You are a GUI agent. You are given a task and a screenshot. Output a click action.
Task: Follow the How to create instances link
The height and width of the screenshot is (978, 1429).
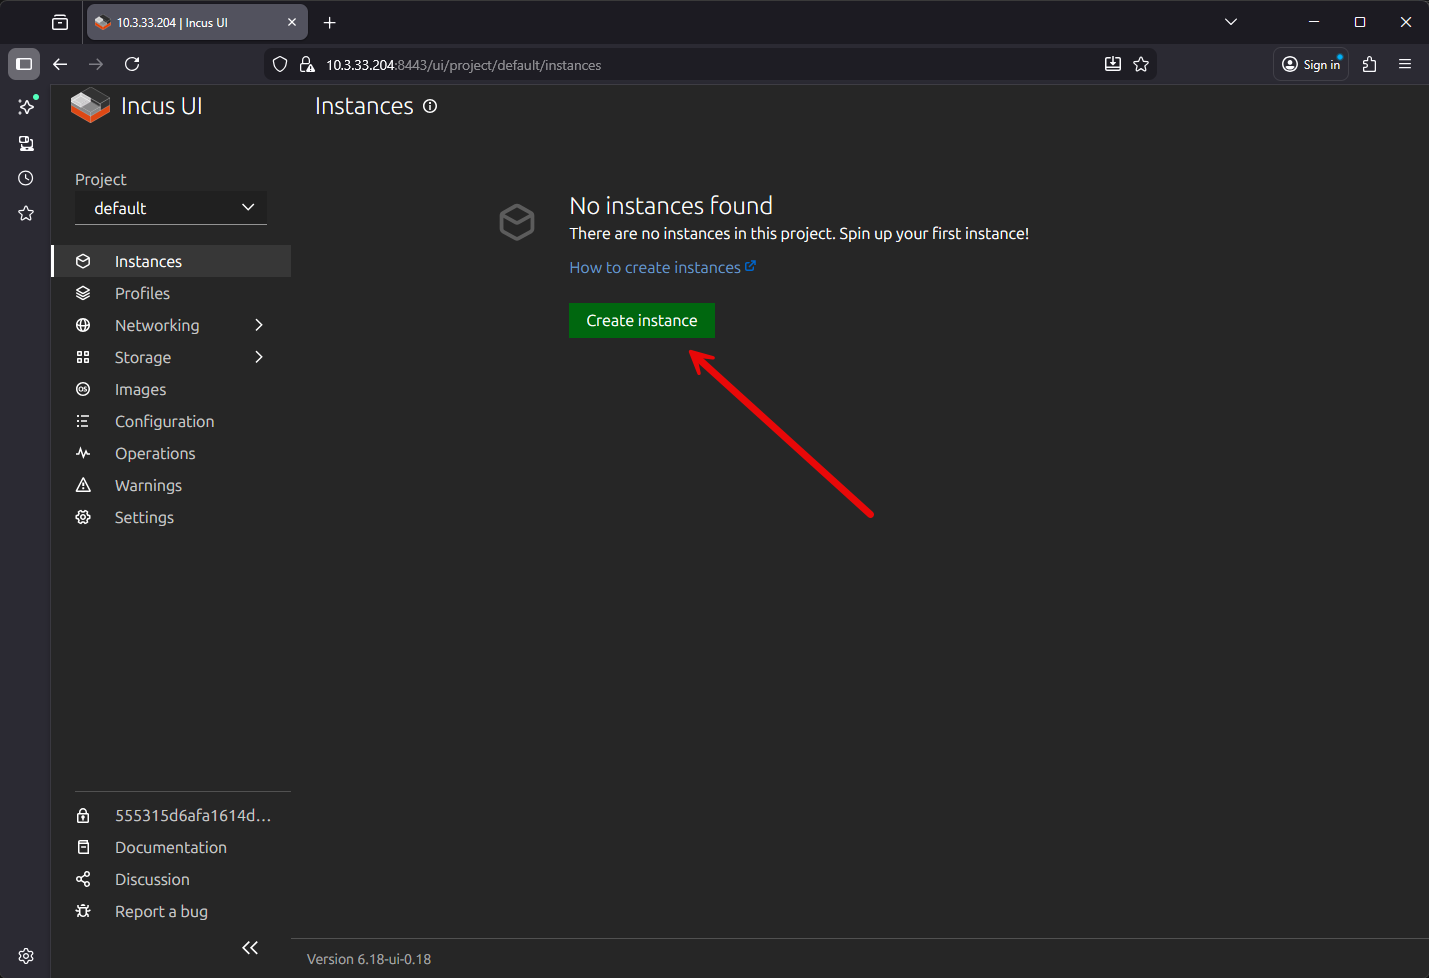pyautogui.click(x=662, y=267)
